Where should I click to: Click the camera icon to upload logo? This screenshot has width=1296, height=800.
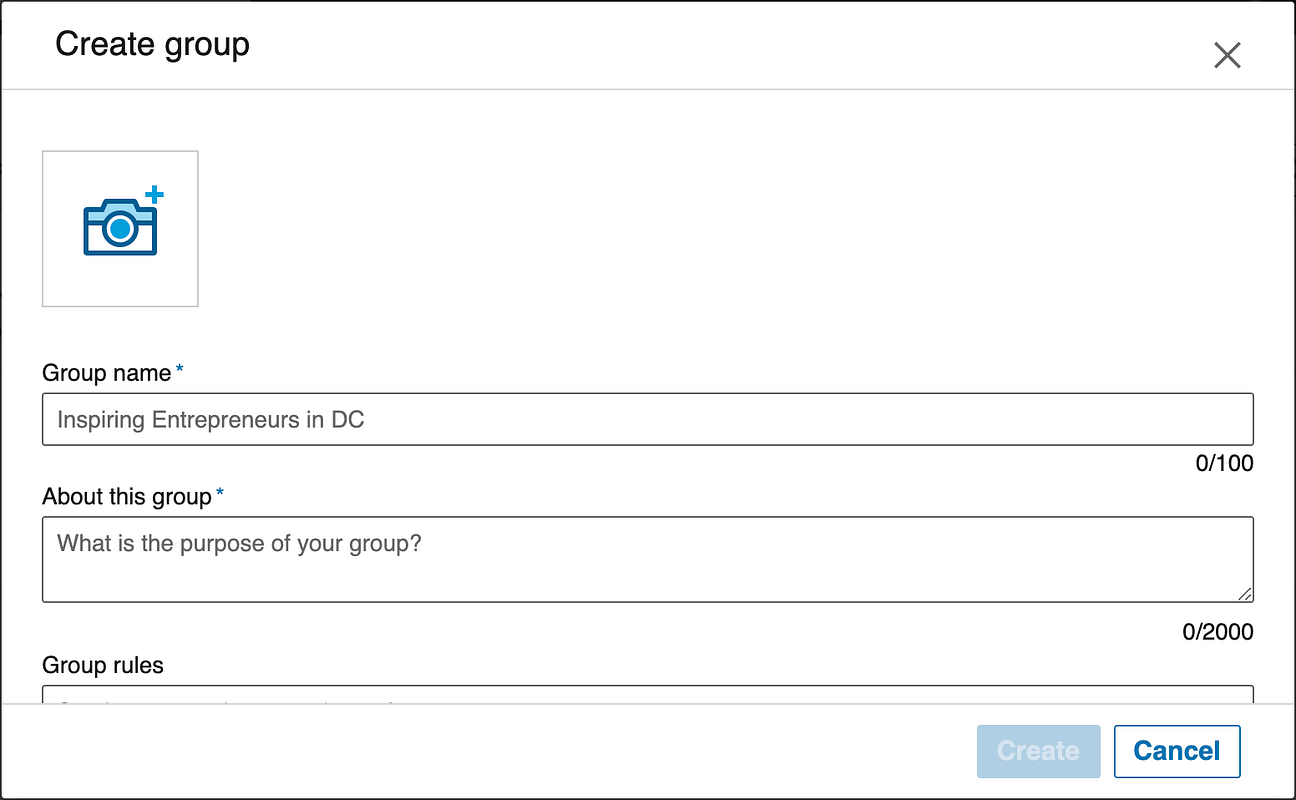pos(120,226)
